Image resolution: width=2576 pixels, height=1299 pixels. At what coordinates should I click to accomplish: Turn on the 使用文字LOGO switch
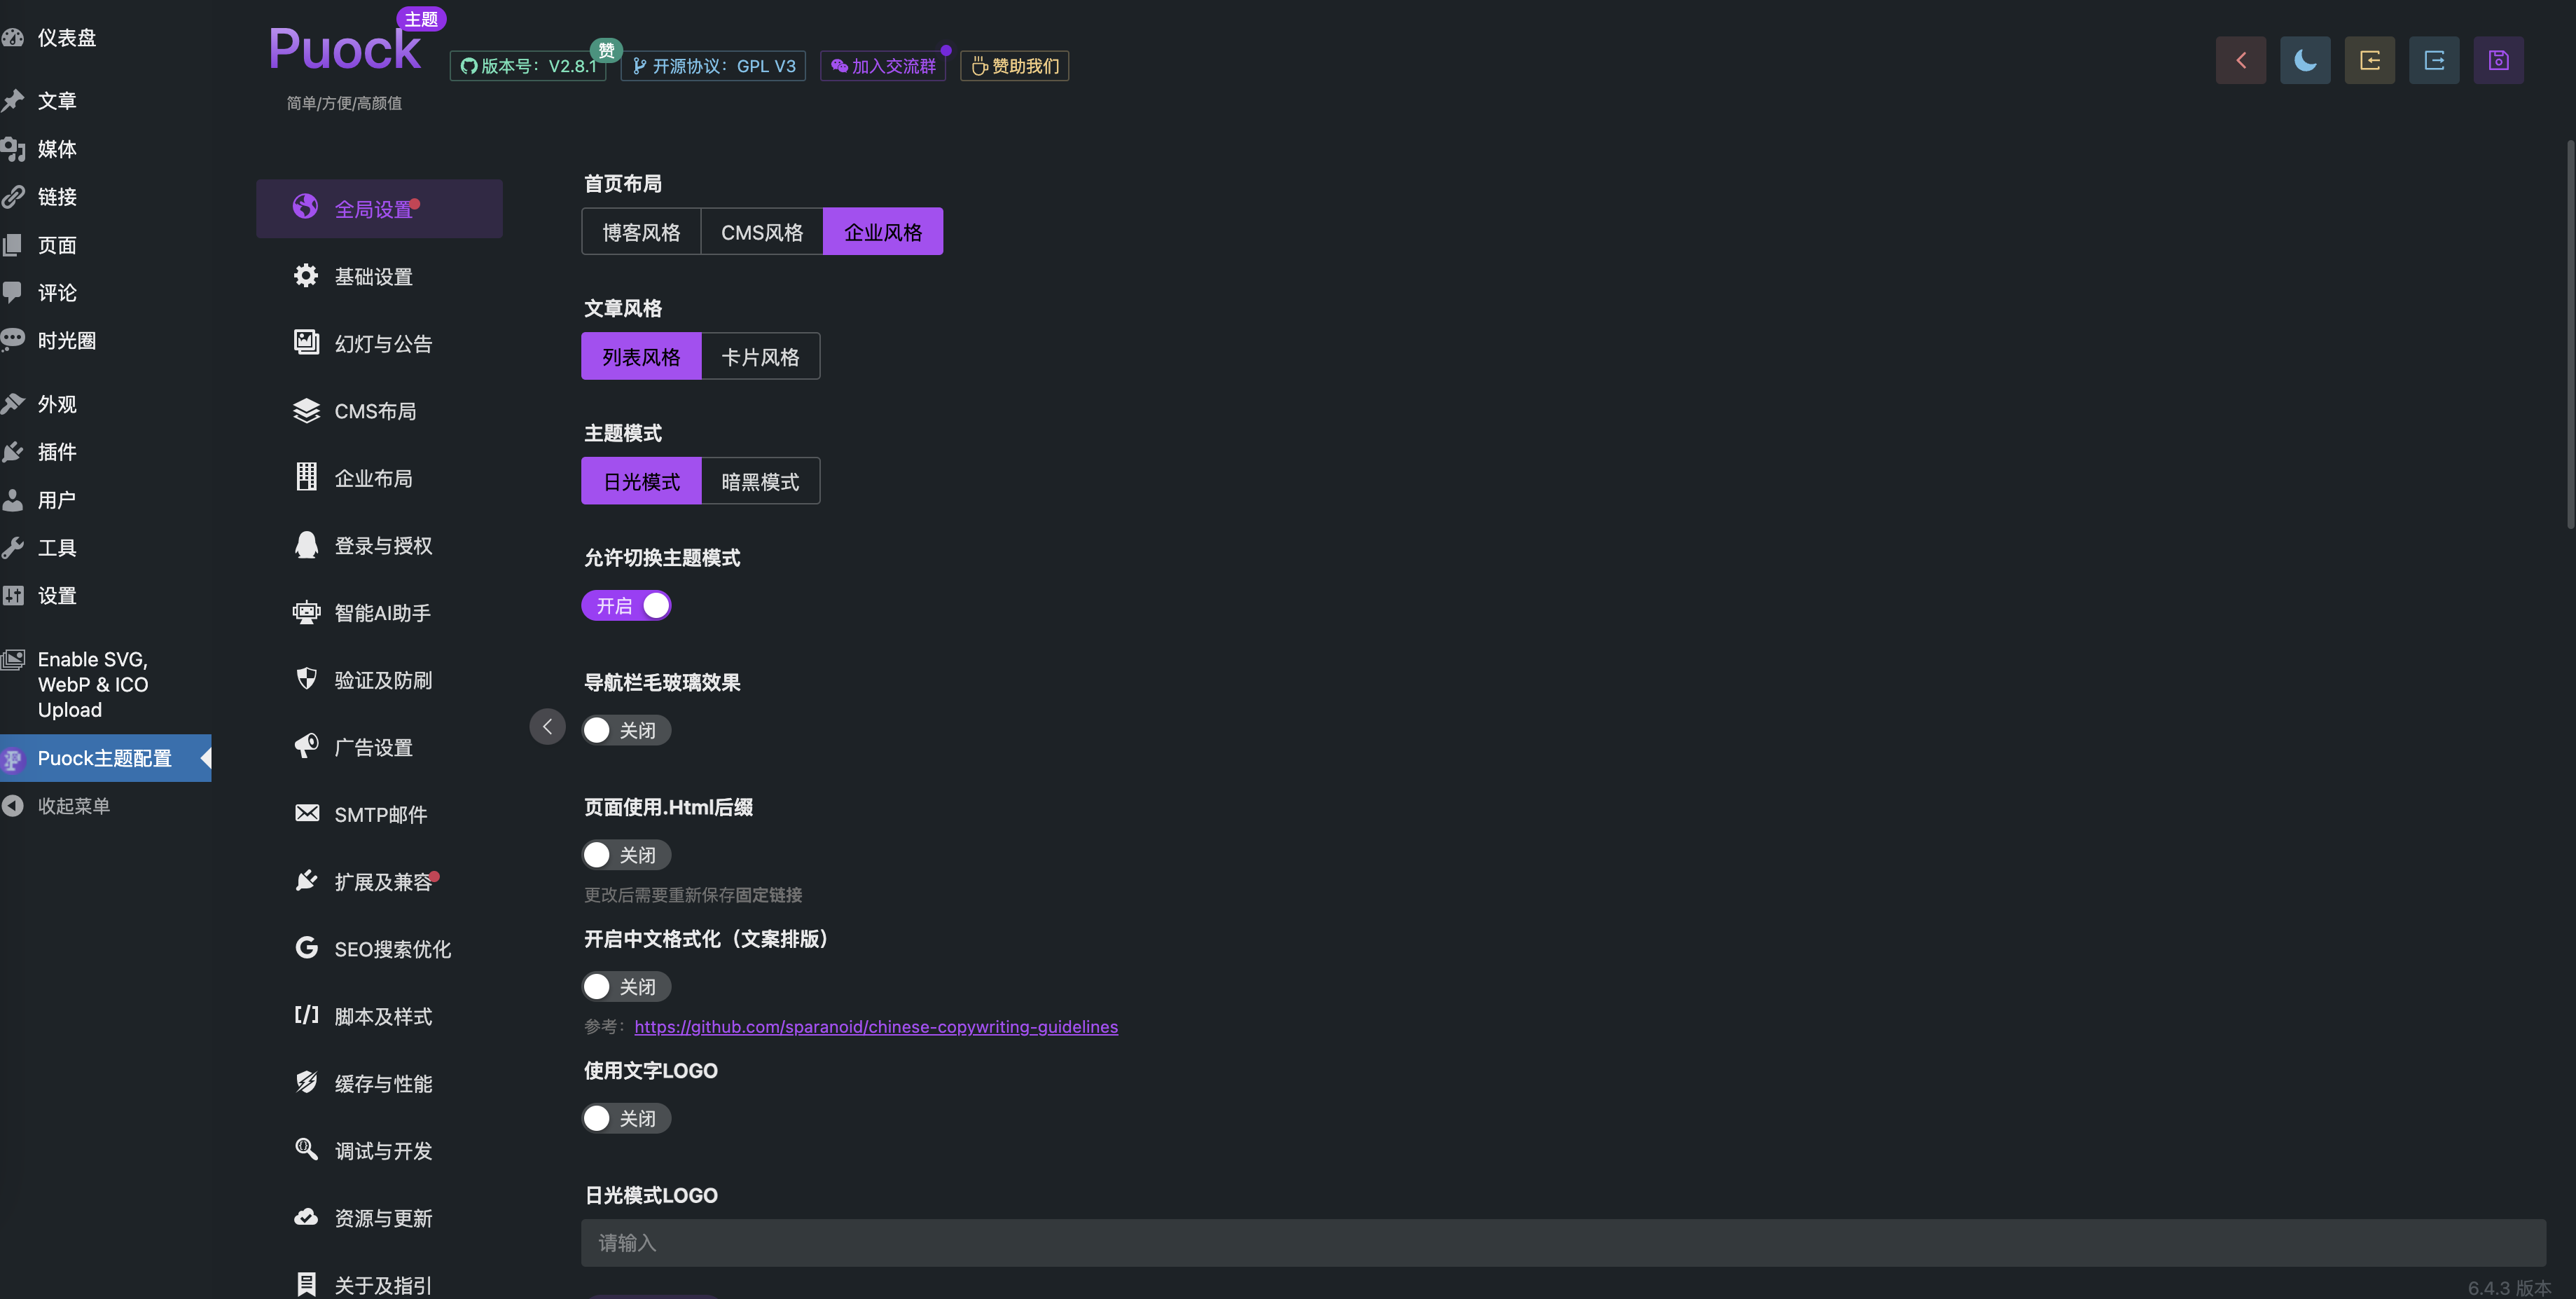627,1118
